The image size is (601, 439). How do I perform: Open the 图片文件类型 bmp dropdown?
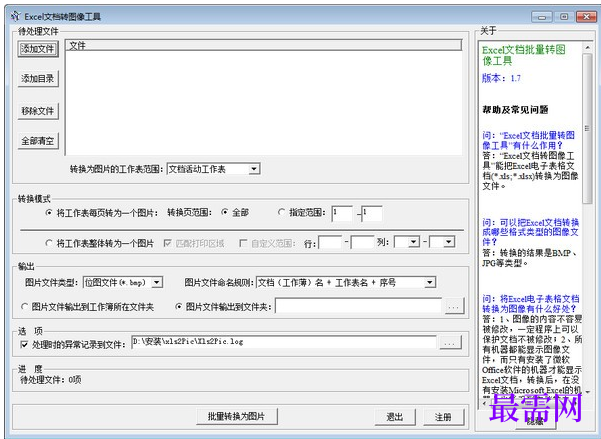[157, 283]
